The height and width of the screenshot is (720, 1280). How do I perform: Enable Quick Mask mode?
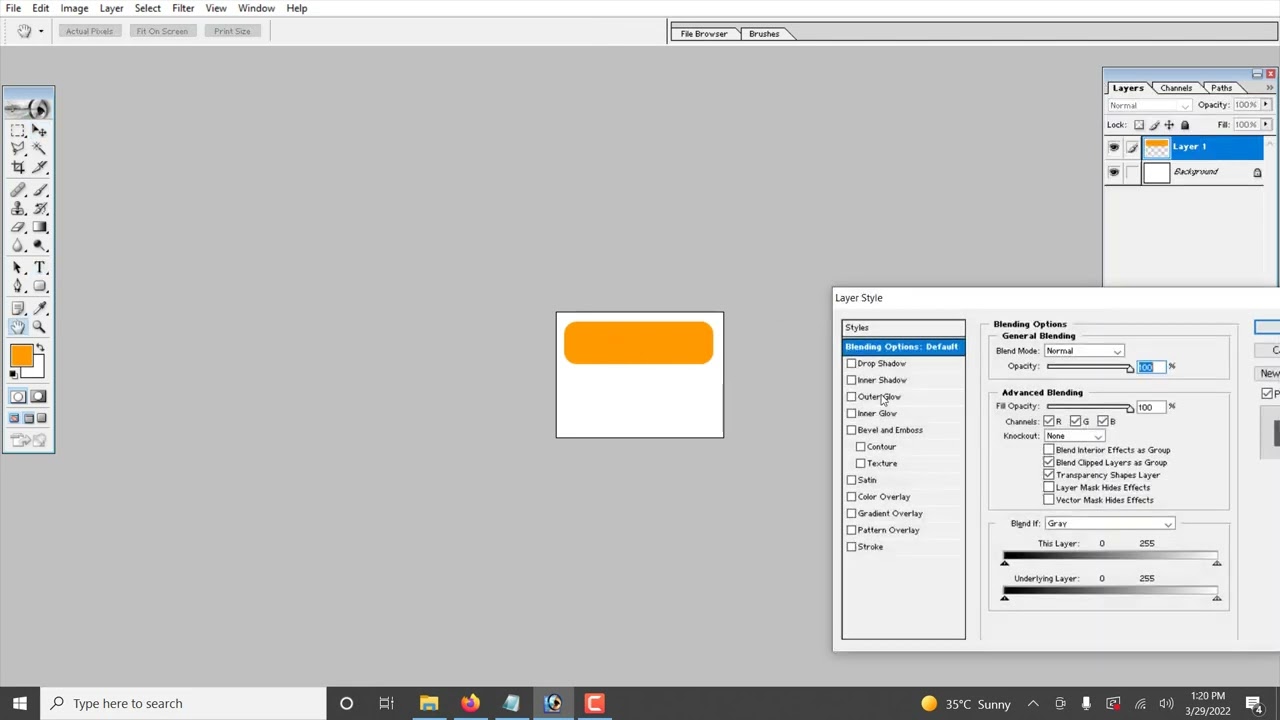point(38,397)
